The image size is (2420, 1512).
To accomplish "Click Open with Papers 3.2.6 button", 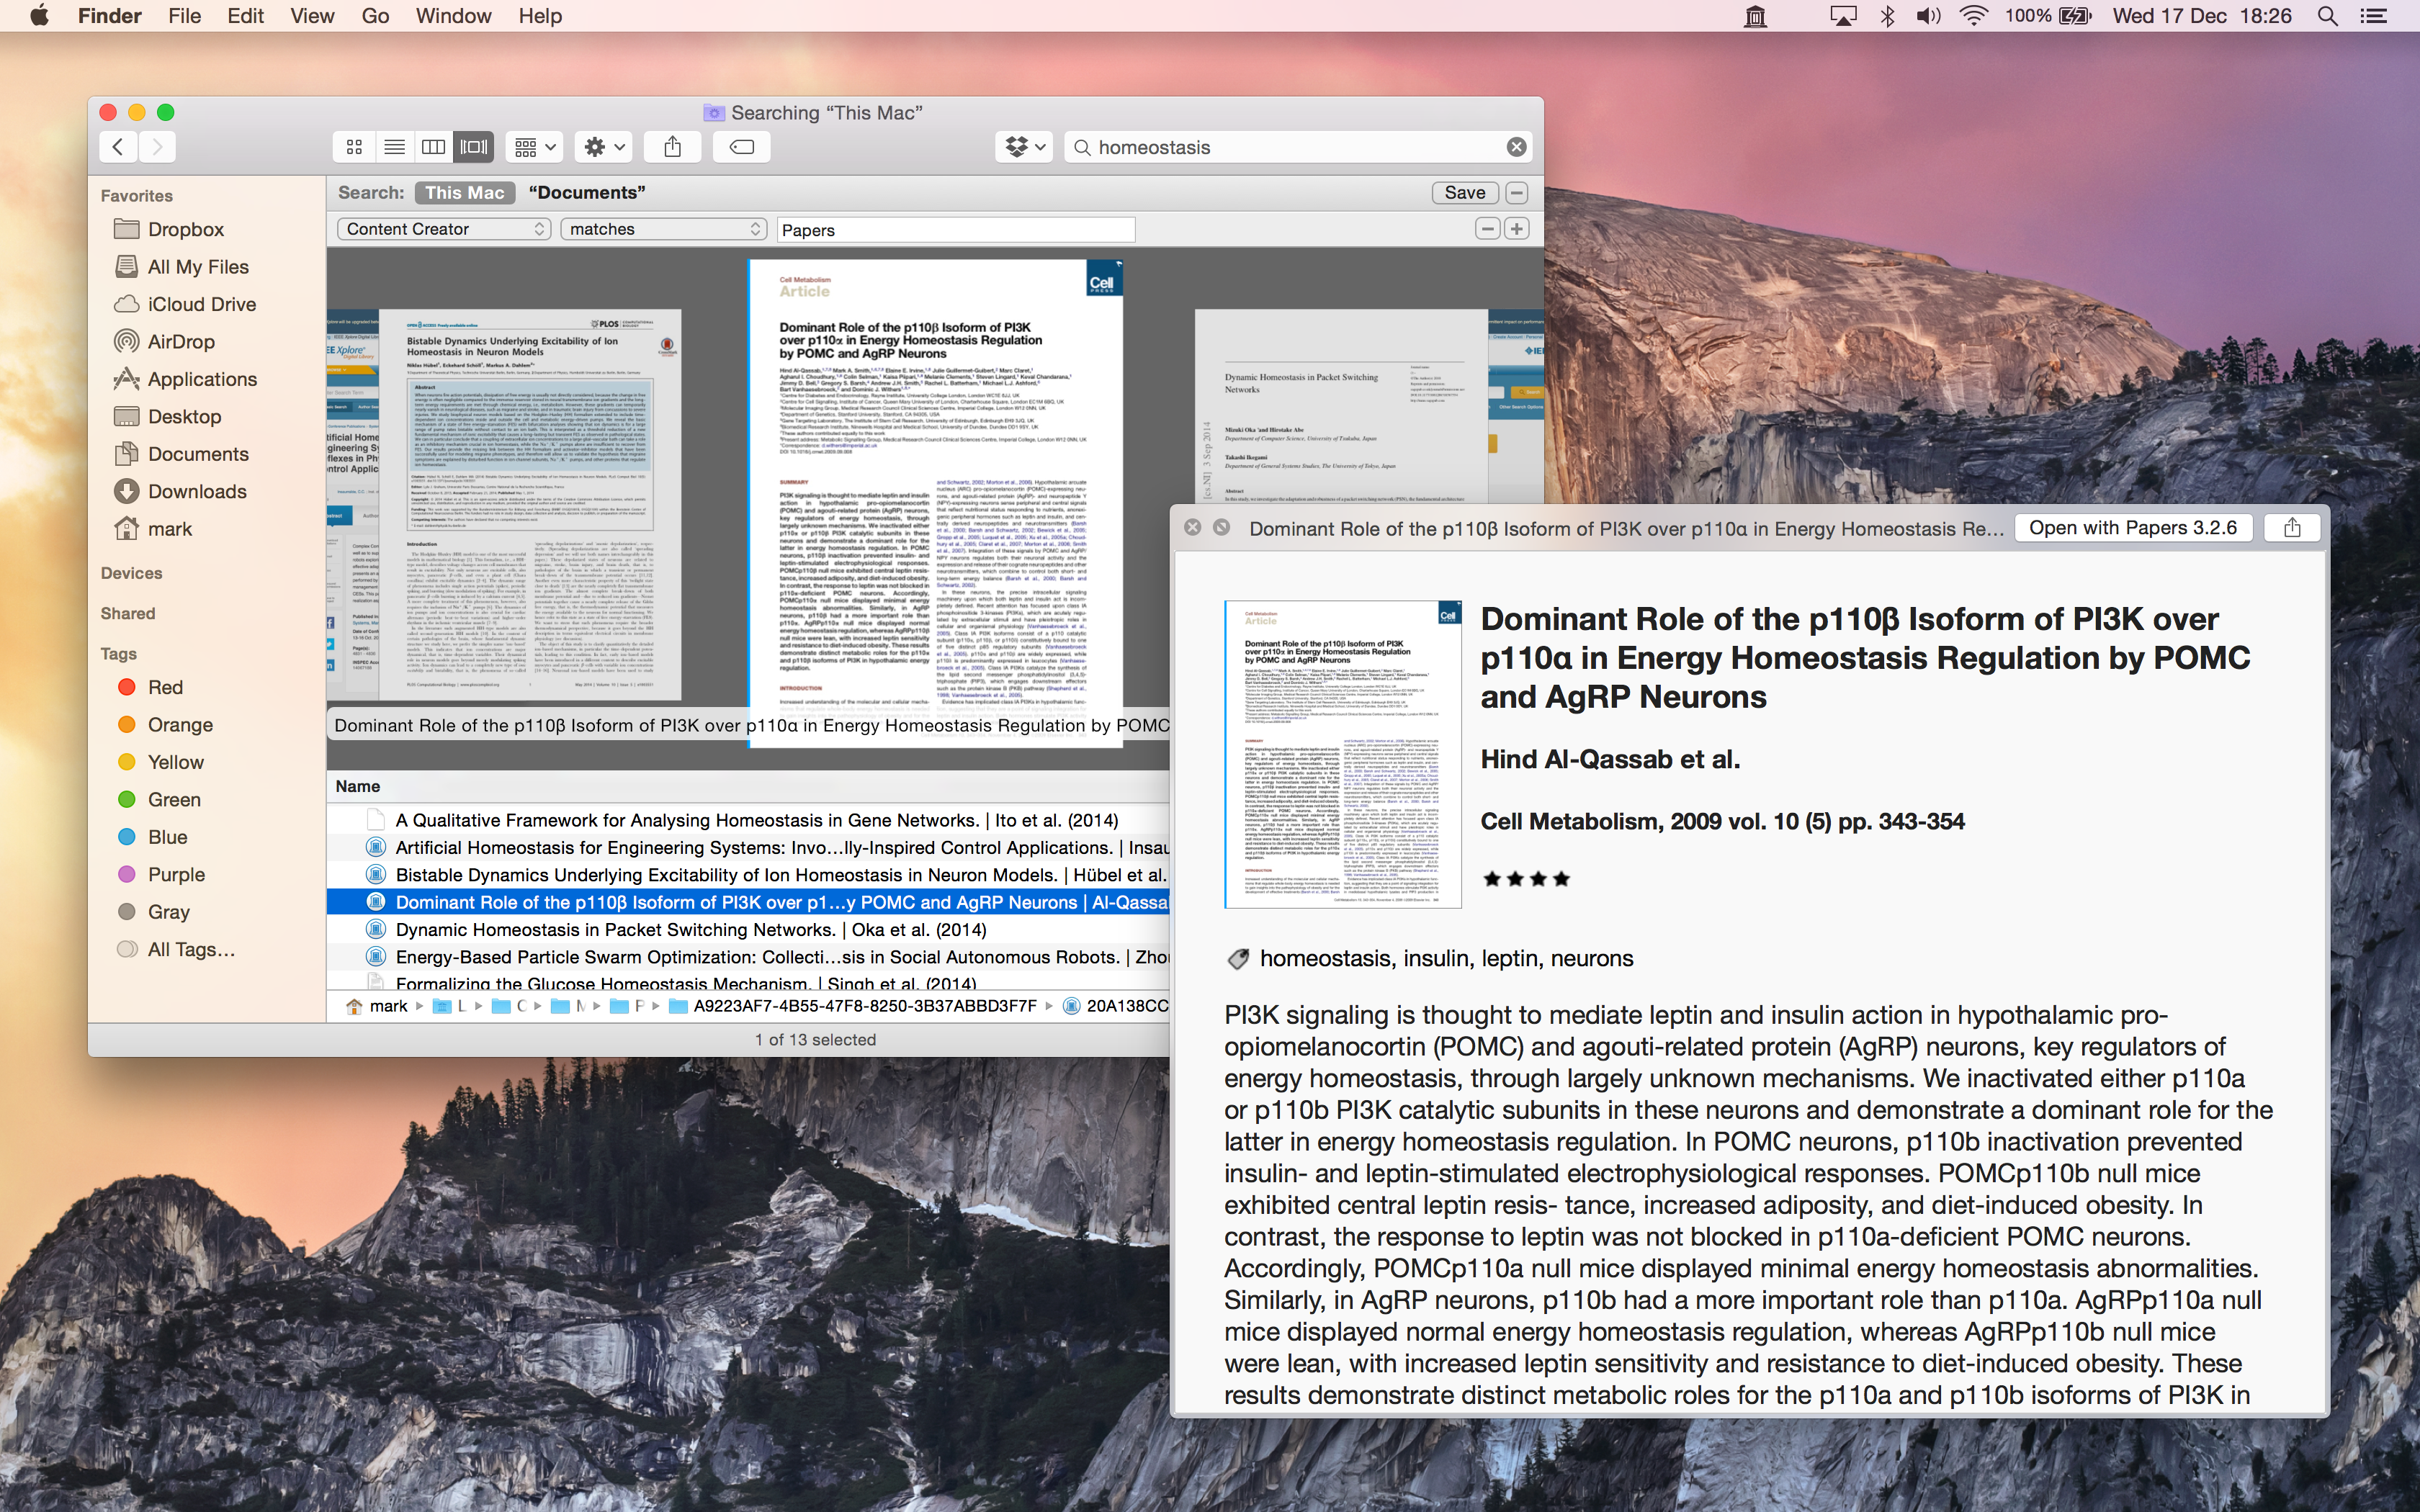I will (x=2132, y=528).
